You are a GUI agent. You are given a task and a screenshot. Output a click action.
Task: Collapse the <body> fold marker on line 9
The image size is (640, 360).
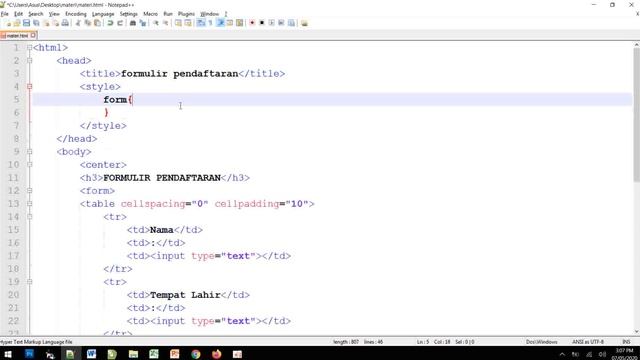[29, 151]
